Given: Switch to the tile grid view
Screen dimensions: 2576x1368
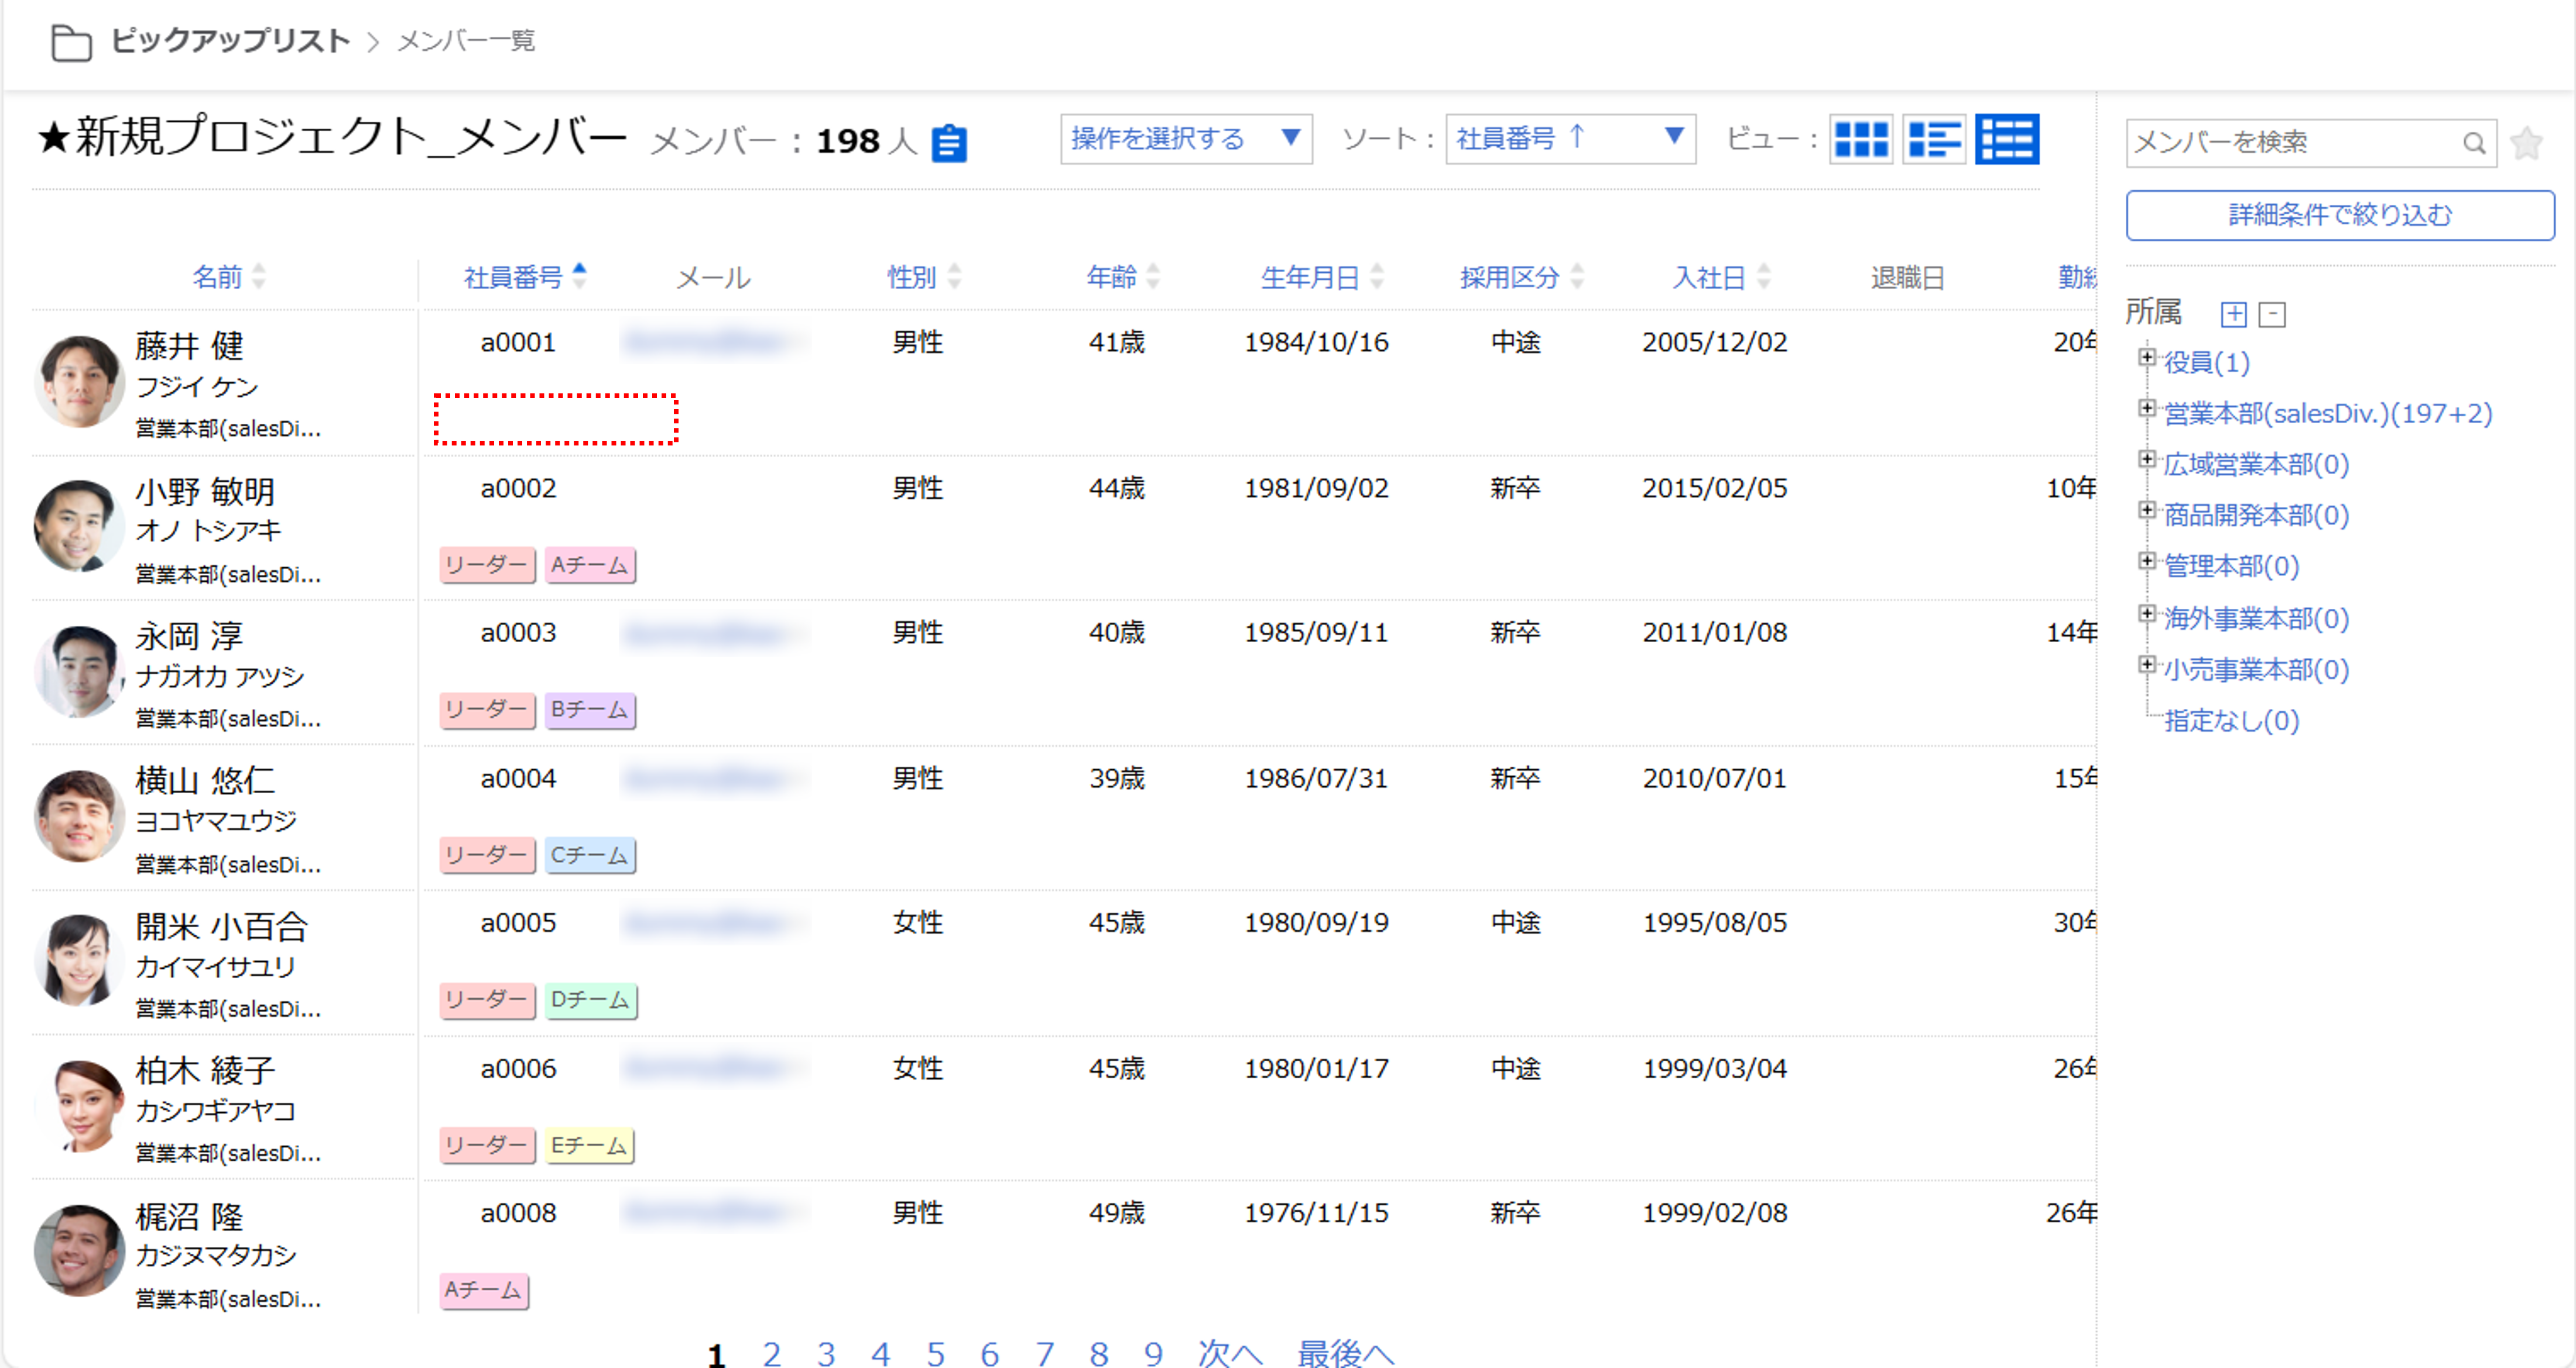Looking at the screenshot, I should (1861, 139).
